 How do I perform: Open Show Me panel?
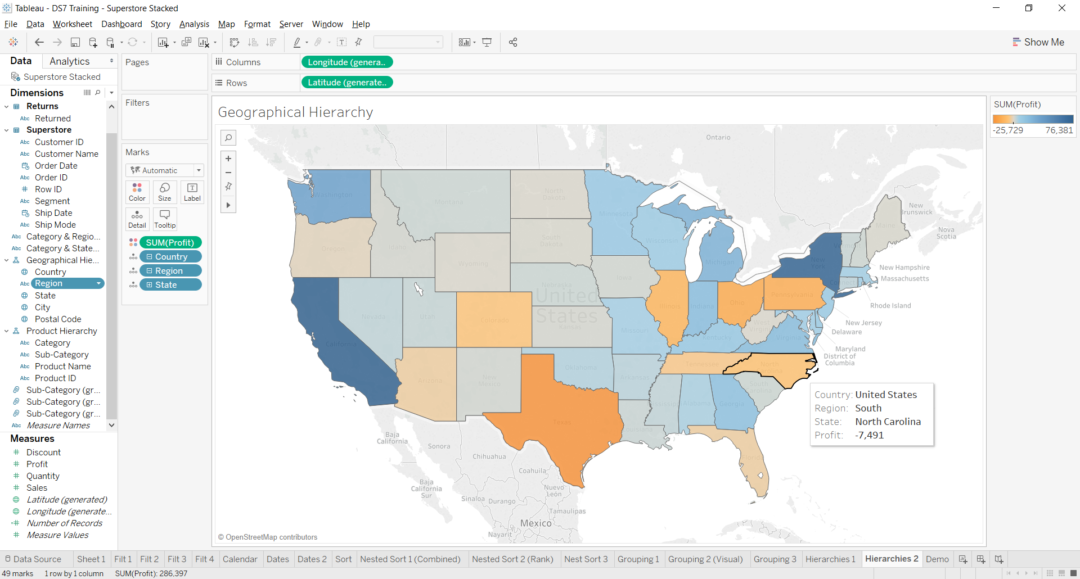point(1039,42)
